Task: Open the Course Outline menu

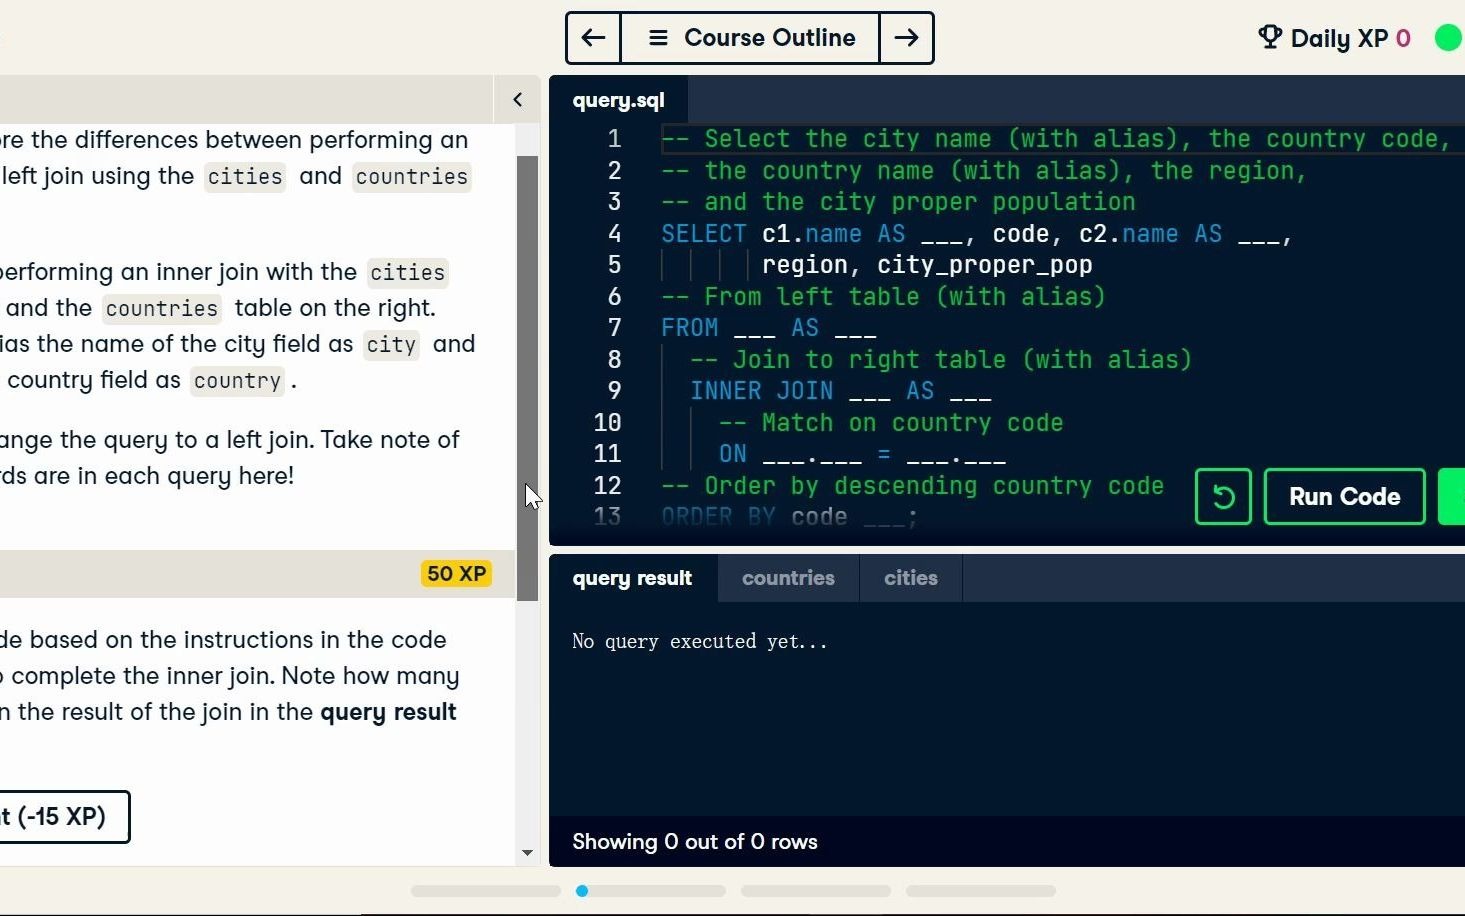Action: click(x=750, y=38)
